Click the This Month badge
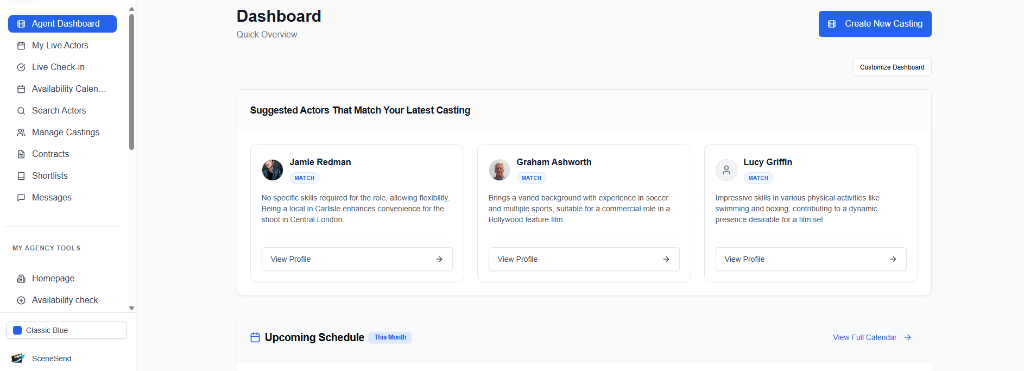 [x=390, y=338]
